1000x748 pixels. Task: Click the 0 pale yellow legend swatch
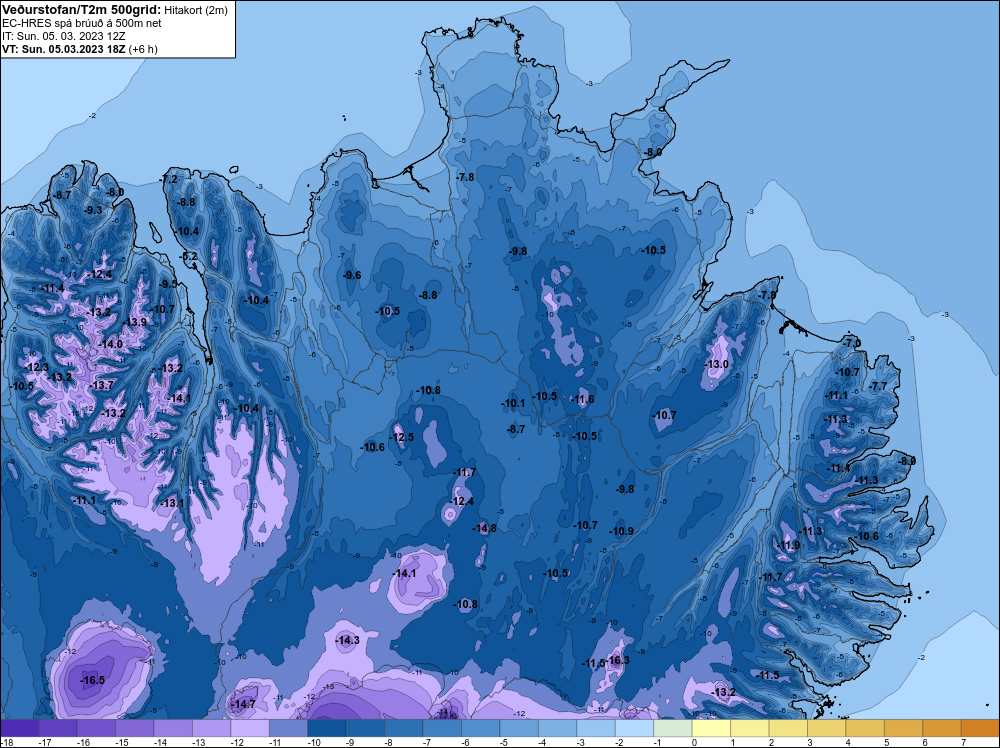[711, 728]
